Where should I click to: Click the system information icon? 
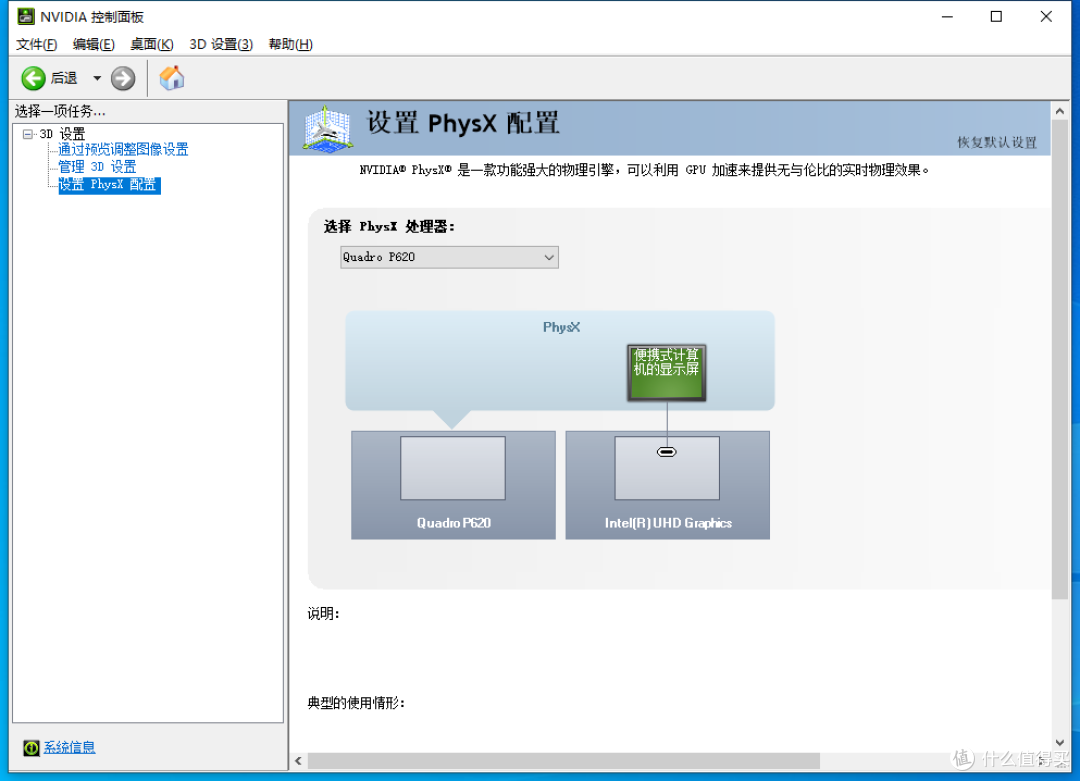click(x=31, y=748)
